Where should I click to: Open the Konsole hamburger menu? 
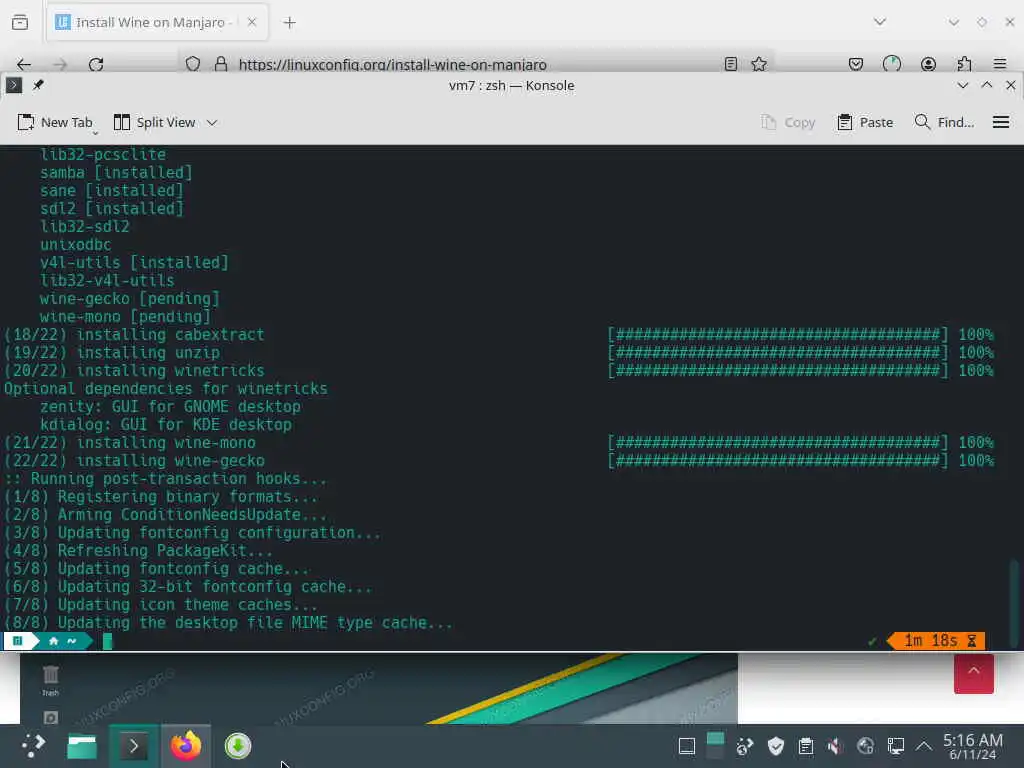click(1000, 122)
